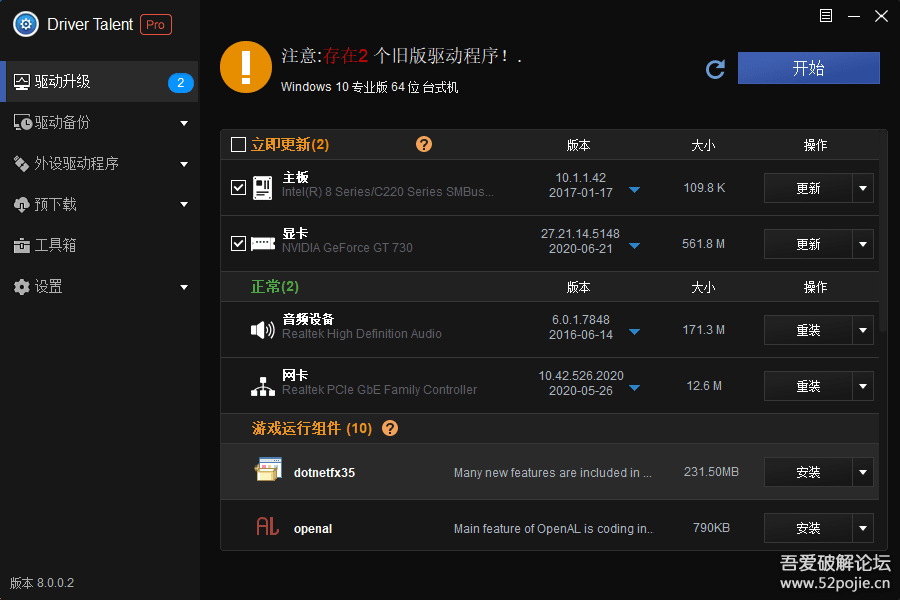This screenshot has height=600, width=900.
Task: Click the blue 开始 button
Action: [x=808, y=68]
